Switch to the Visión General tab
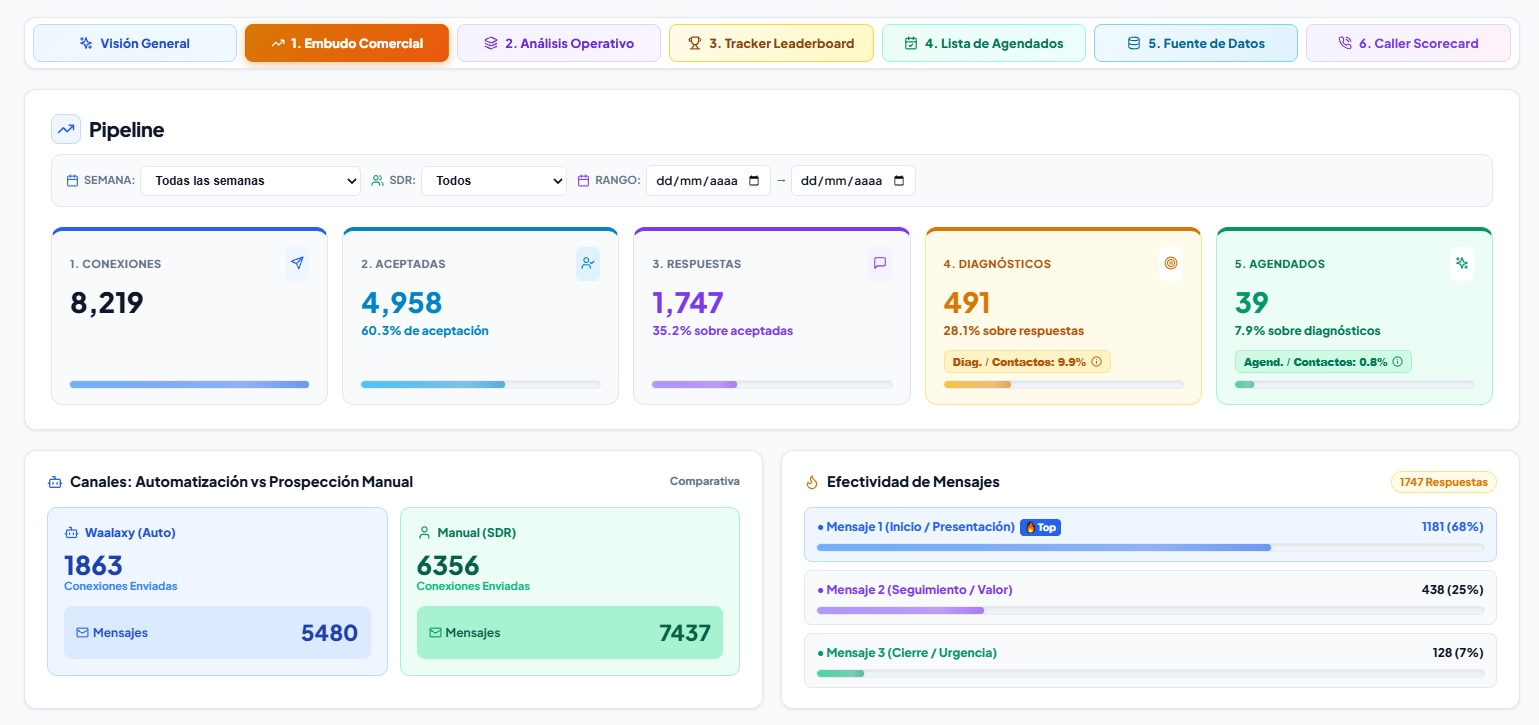This screenshot has width=1539, height=725. 135,43
